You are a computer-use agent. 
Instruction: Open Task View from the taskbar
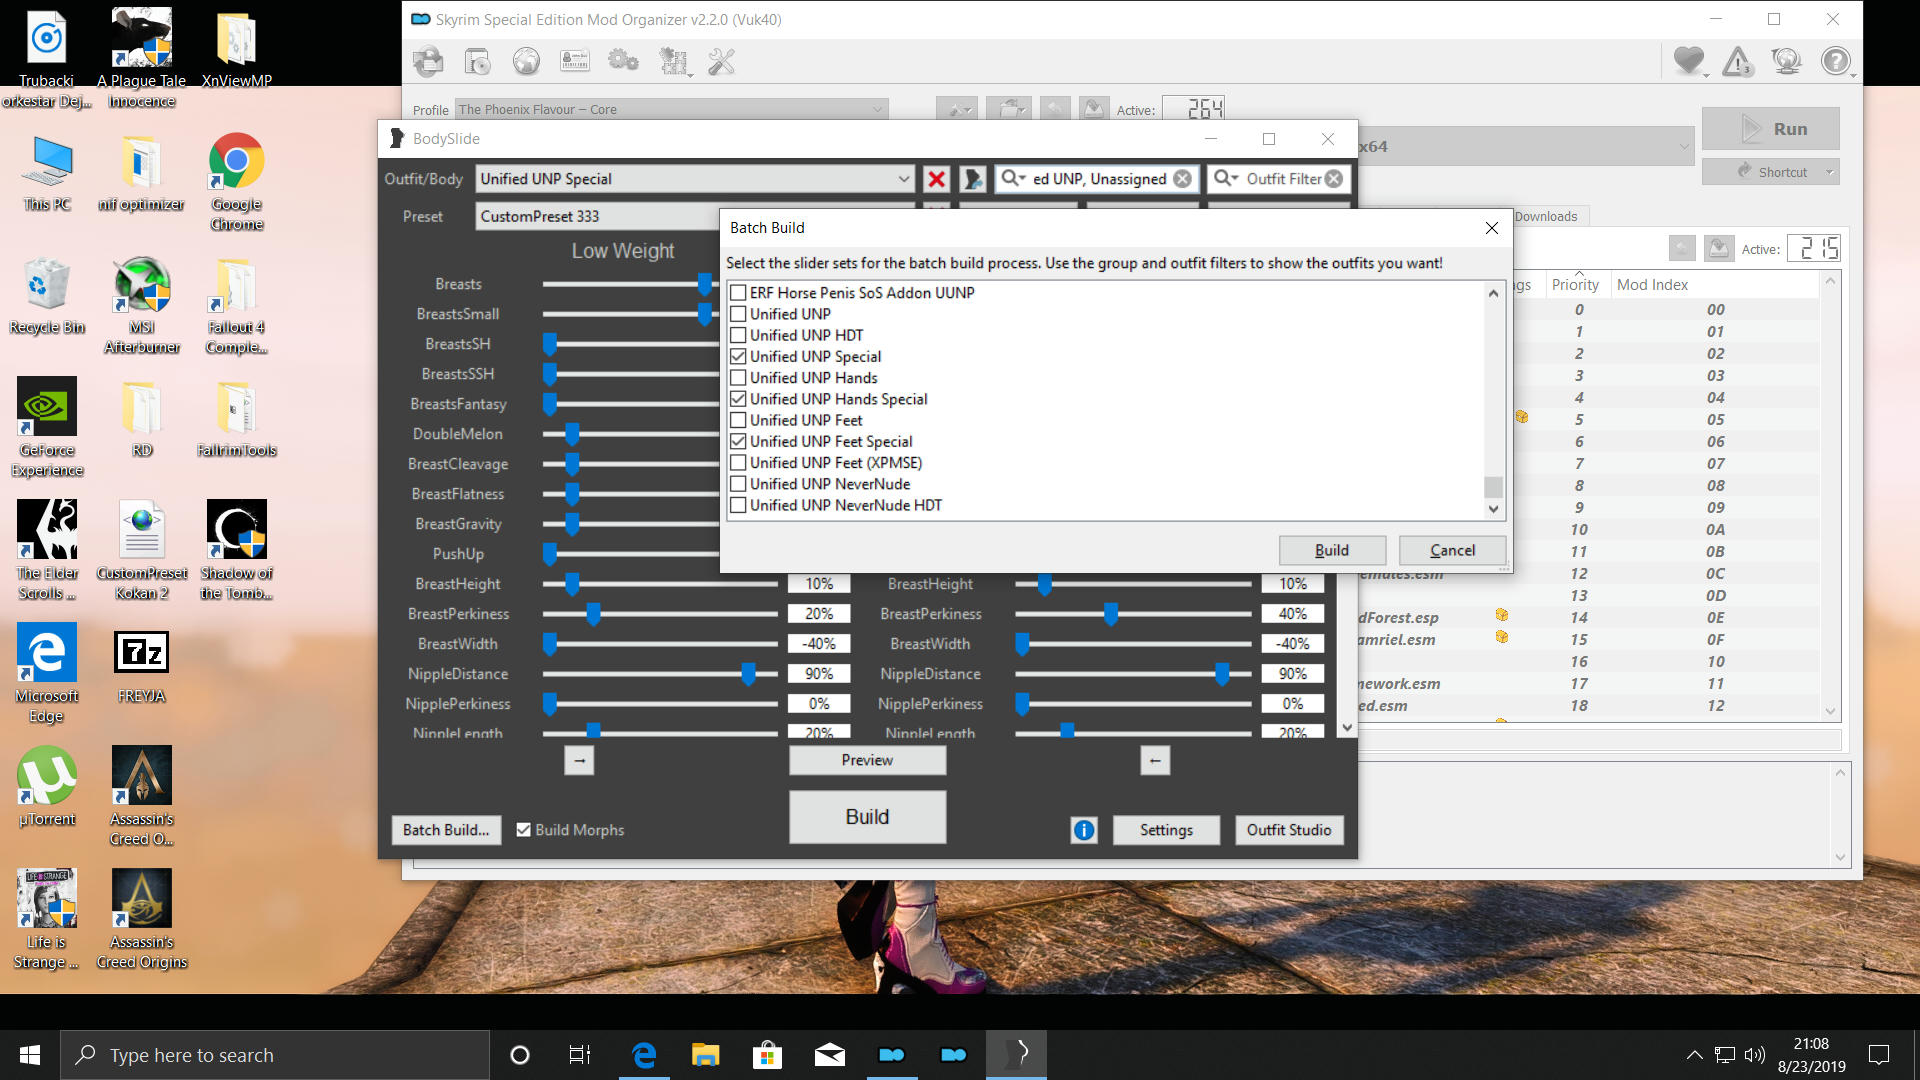click(x=579, y=1055)
